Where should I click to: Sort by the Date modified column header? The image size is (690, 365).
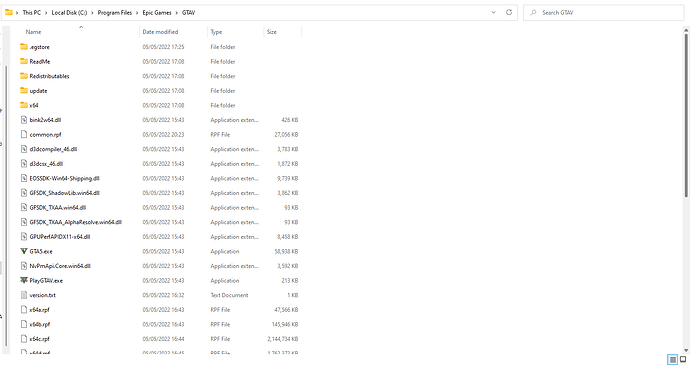pos(160,32)
